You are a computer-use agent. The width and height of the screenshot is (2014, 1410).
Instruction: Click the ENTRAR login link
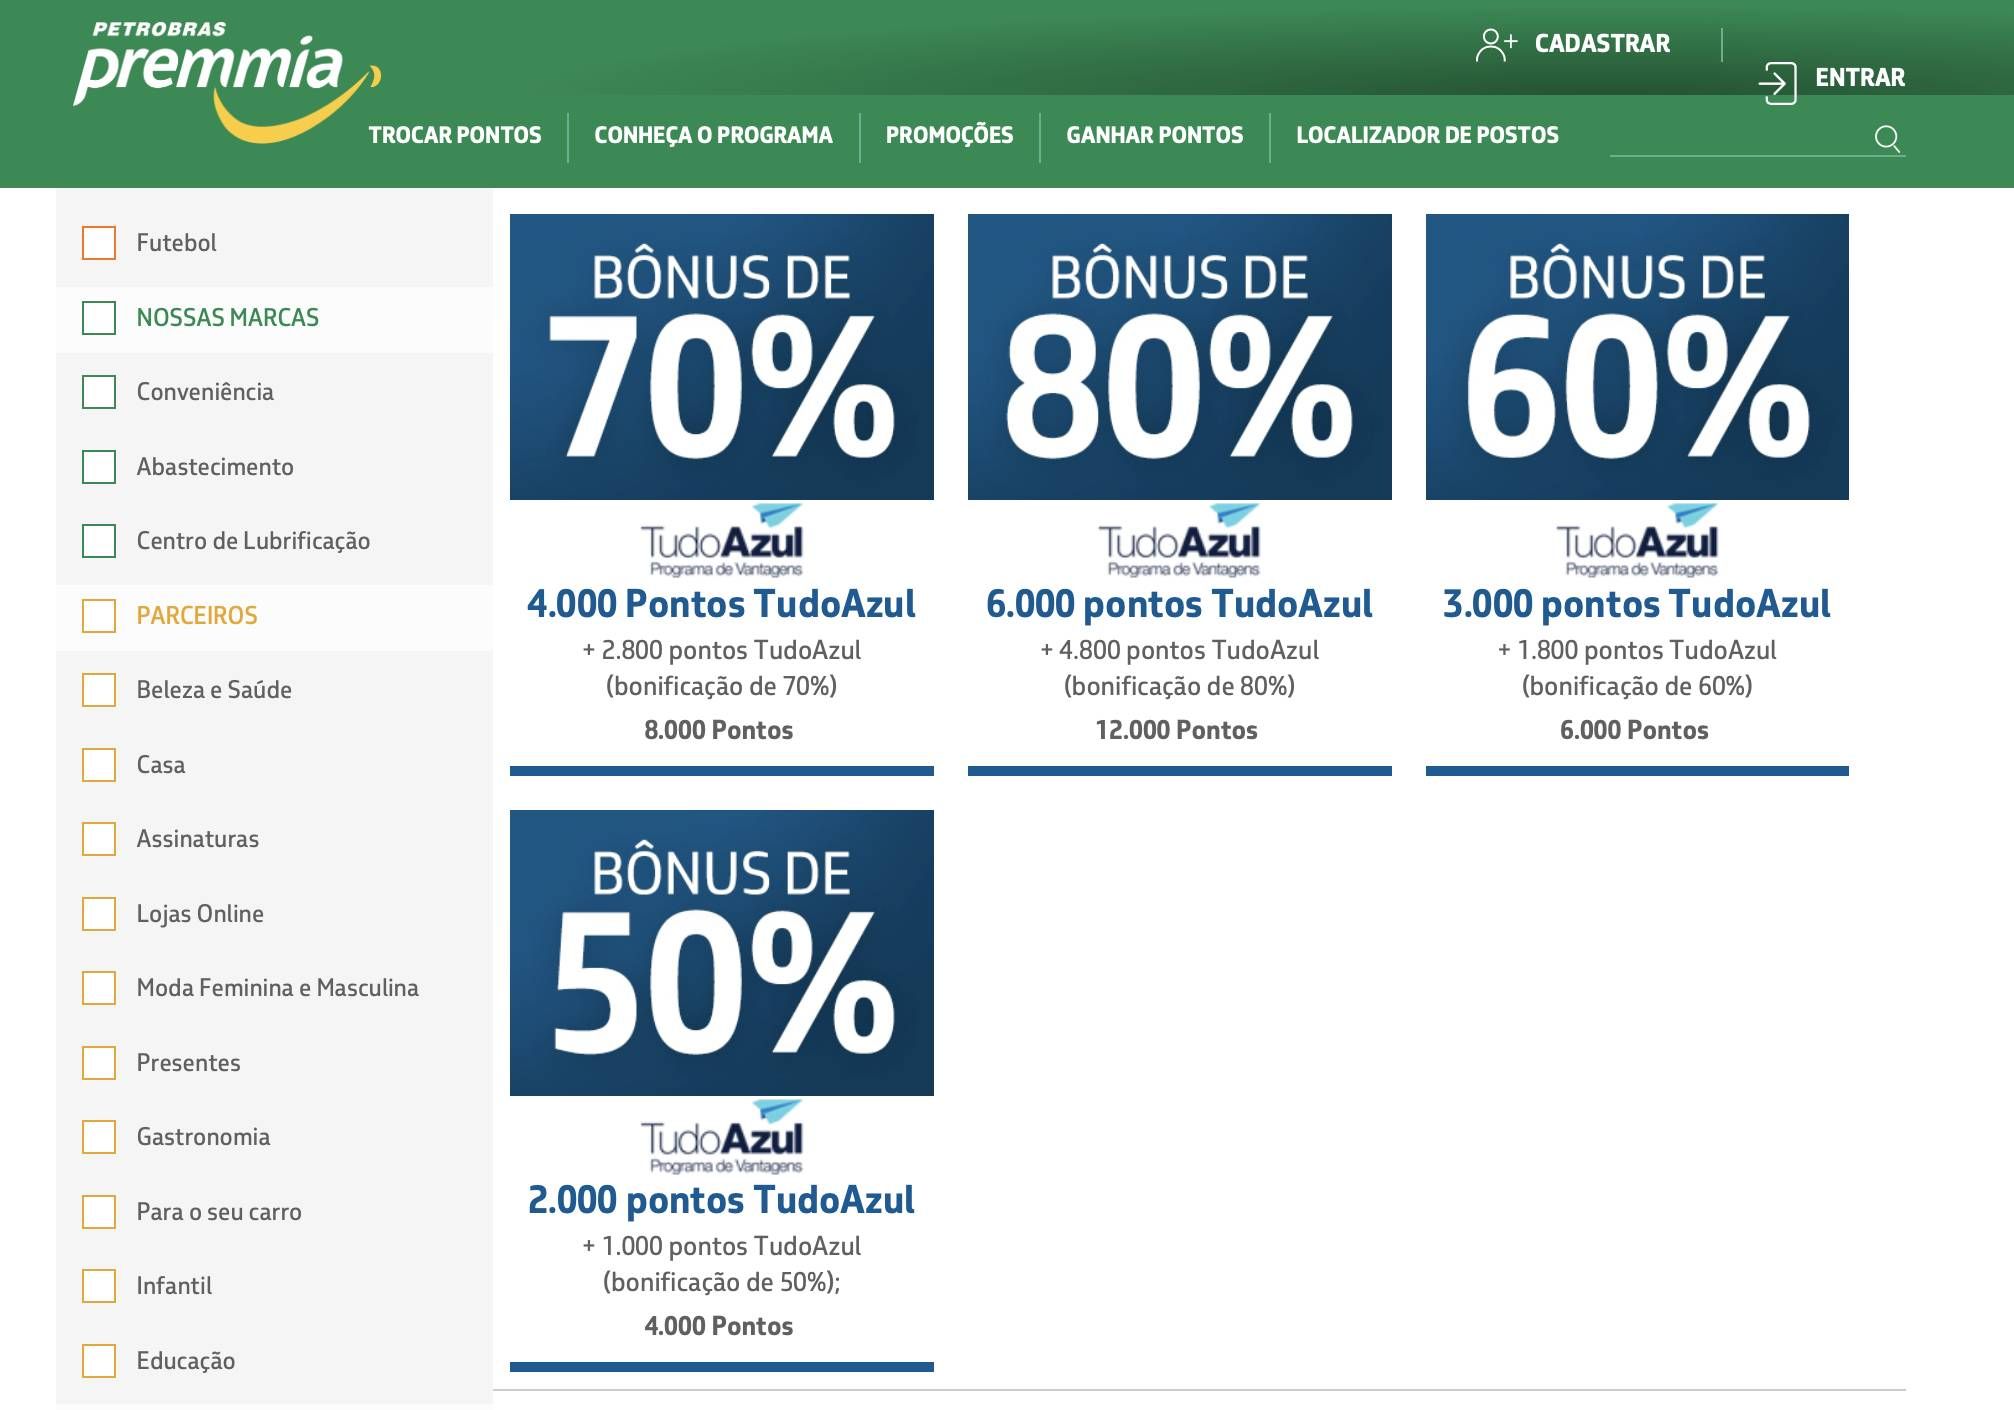click(x=1860, y=78)
